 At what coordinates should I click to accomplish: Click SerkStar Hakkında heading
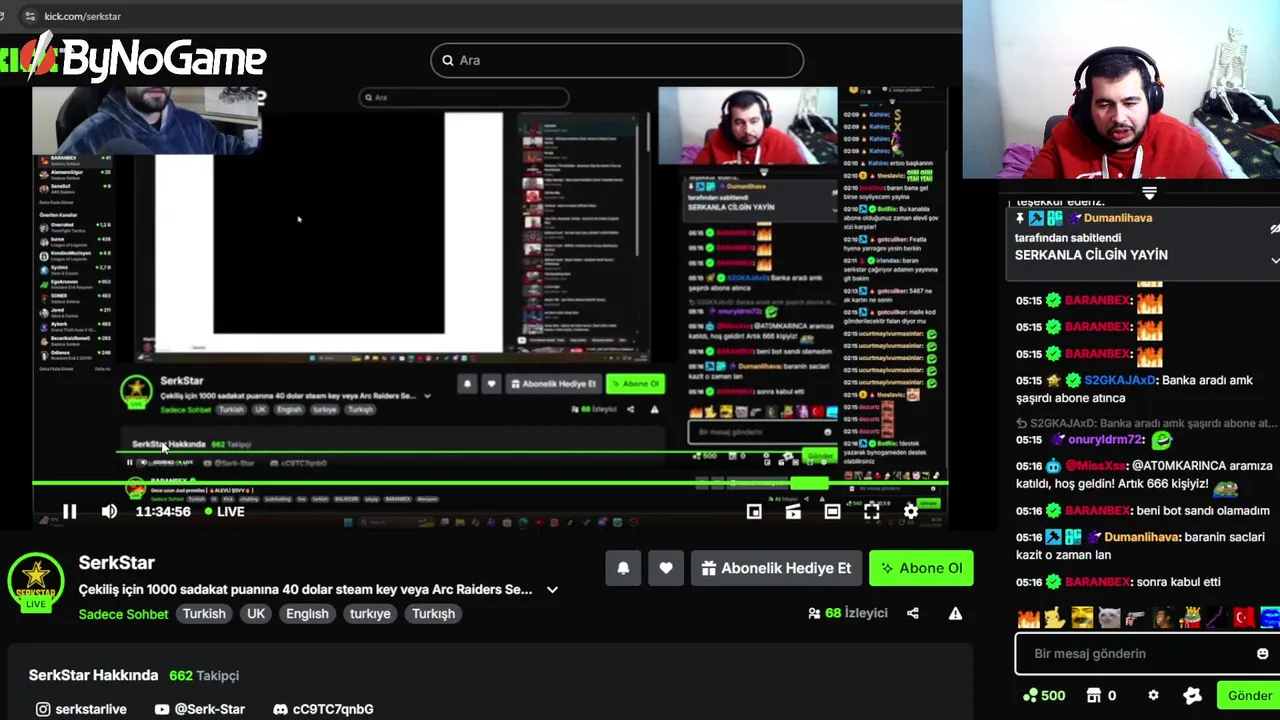(93, 675)
